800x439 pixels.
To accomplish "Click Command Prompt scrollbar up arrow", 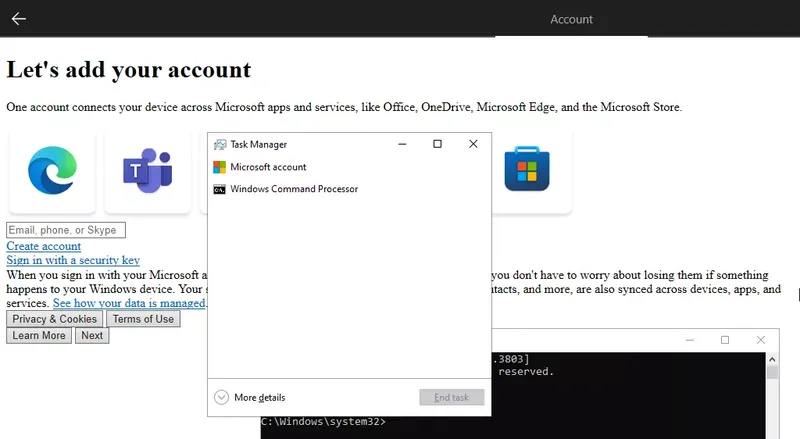I will [x=772, y=359].
